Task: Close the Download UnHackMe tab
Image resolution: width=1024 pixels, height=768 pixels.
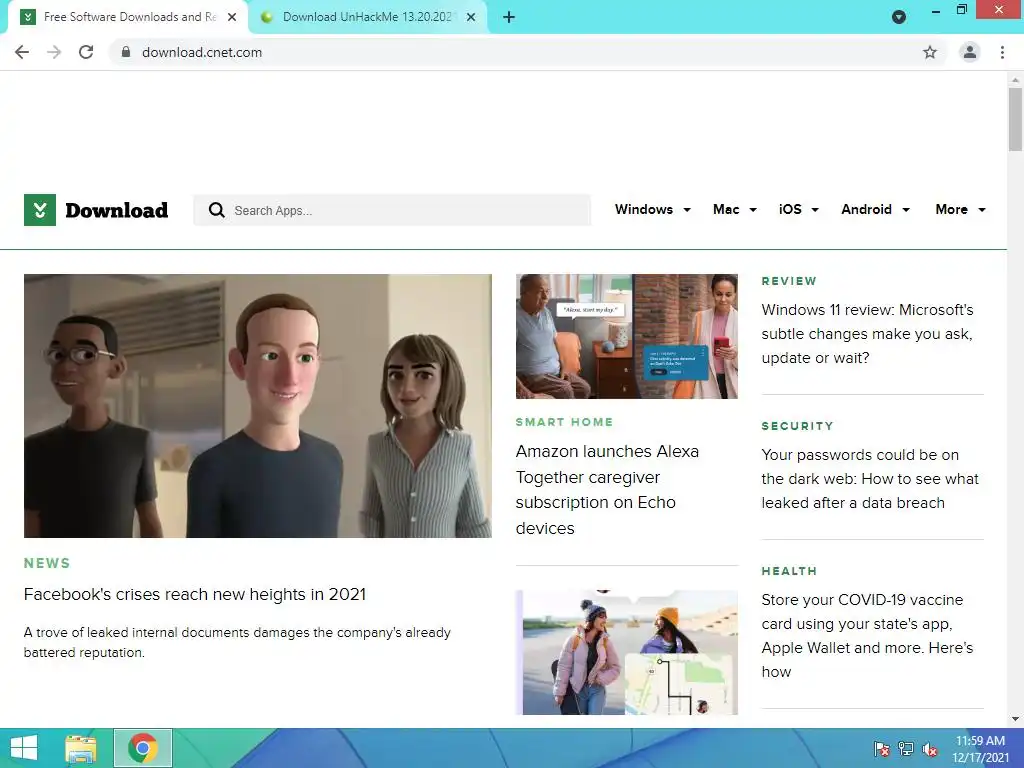Action: 471,17
